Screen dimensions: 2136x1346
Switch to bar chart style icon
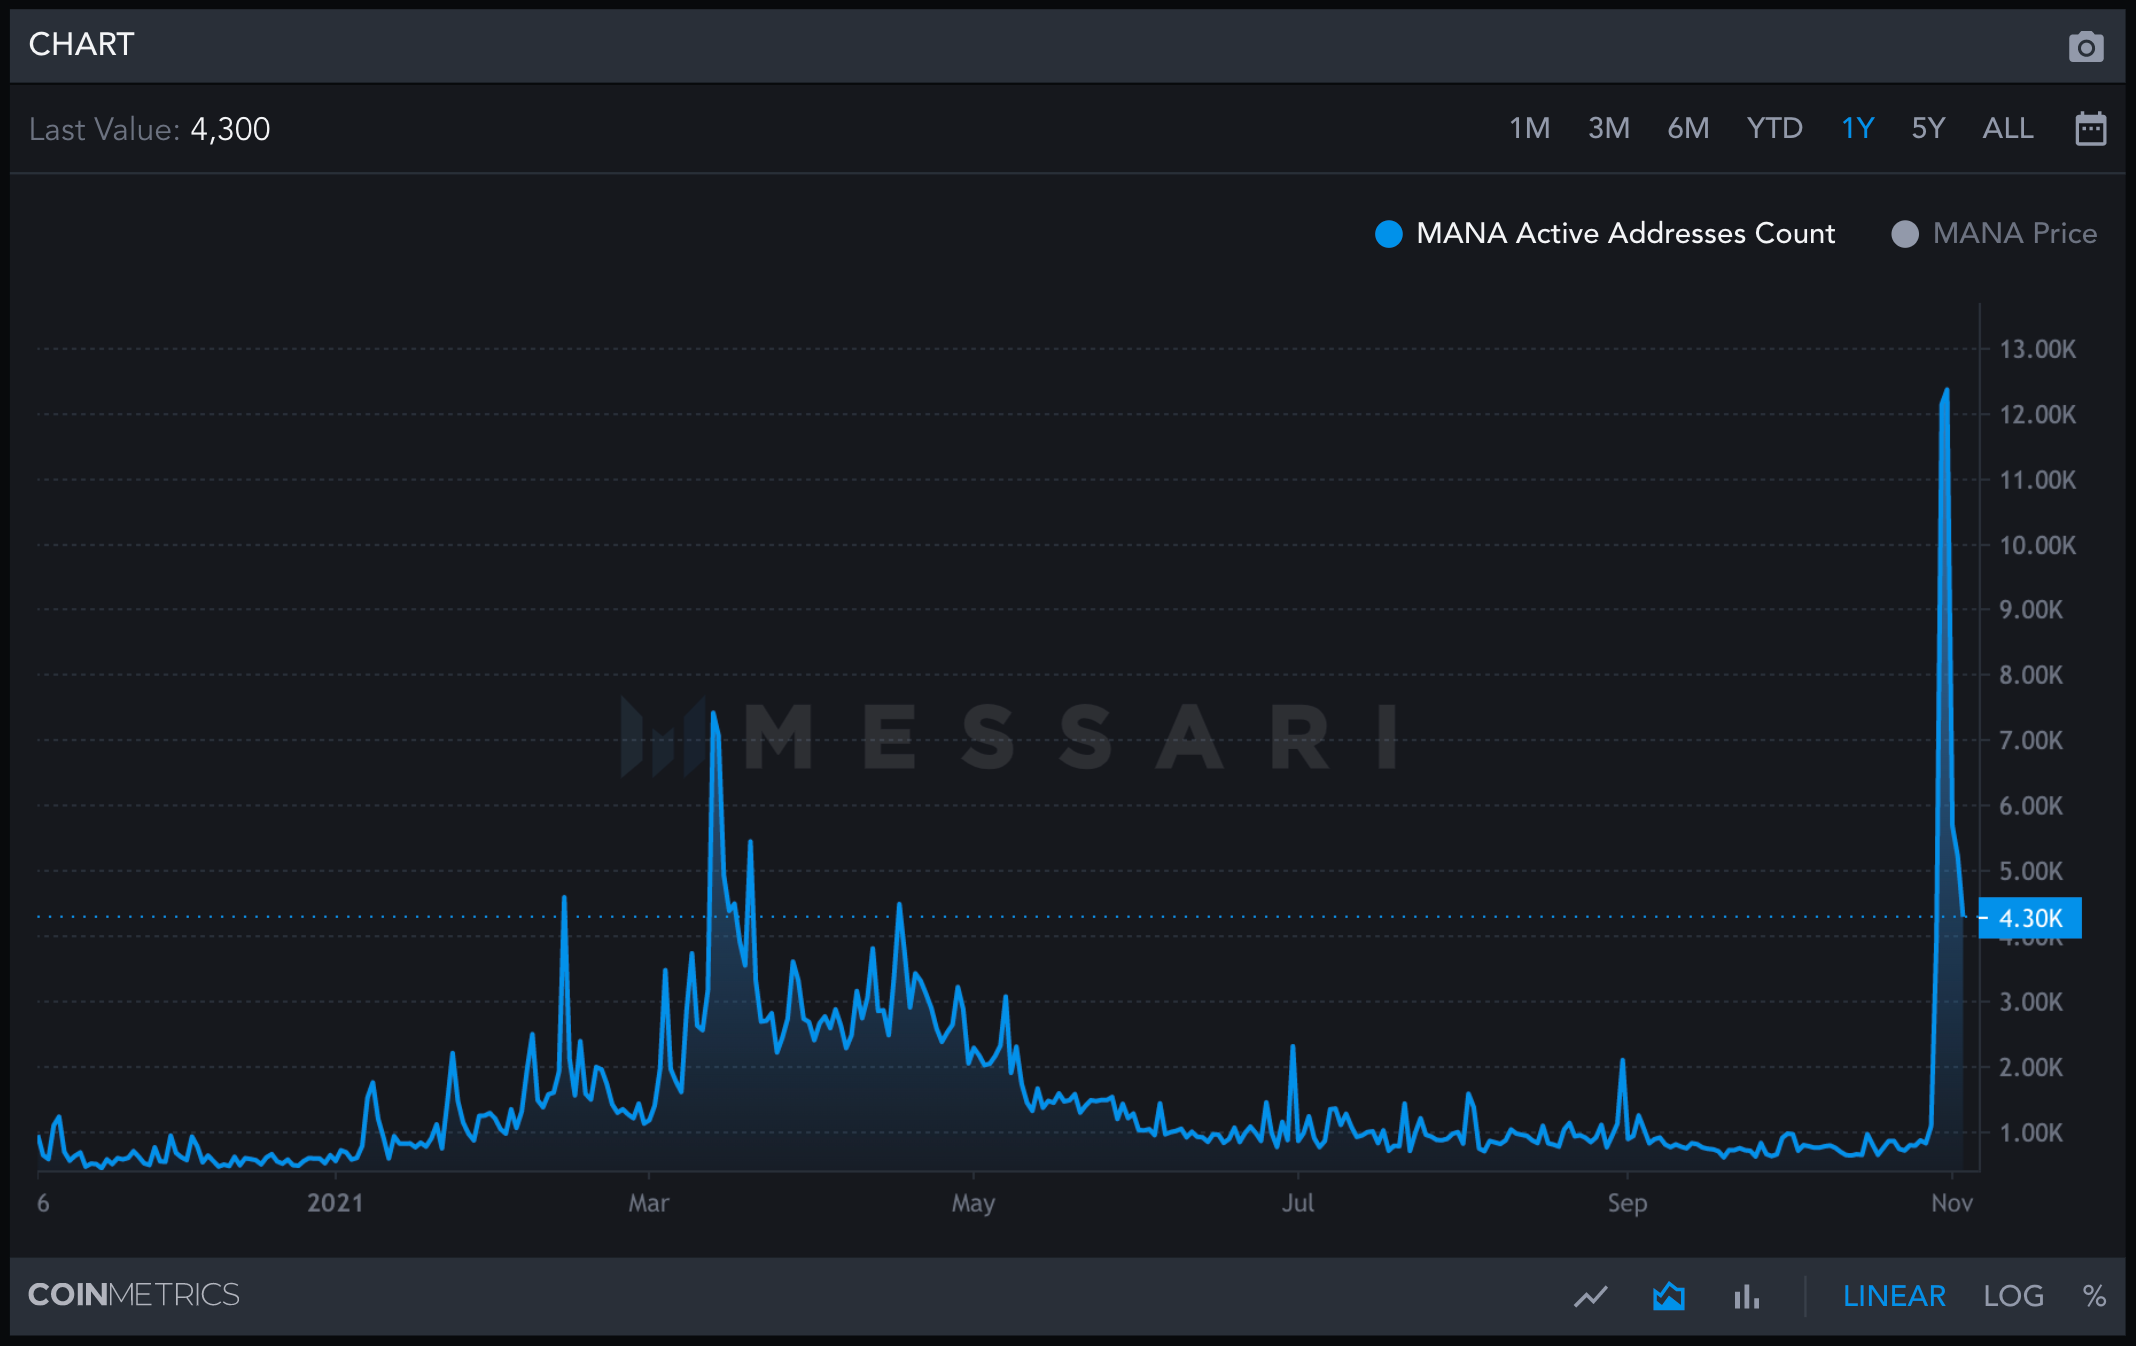tap(1746, 1296)
